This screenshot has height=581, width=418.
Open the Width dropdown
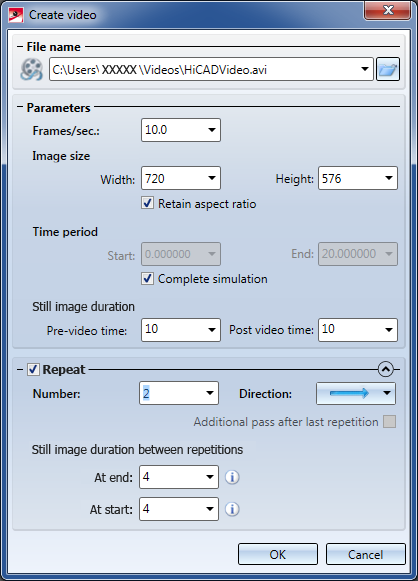[212, 178]
